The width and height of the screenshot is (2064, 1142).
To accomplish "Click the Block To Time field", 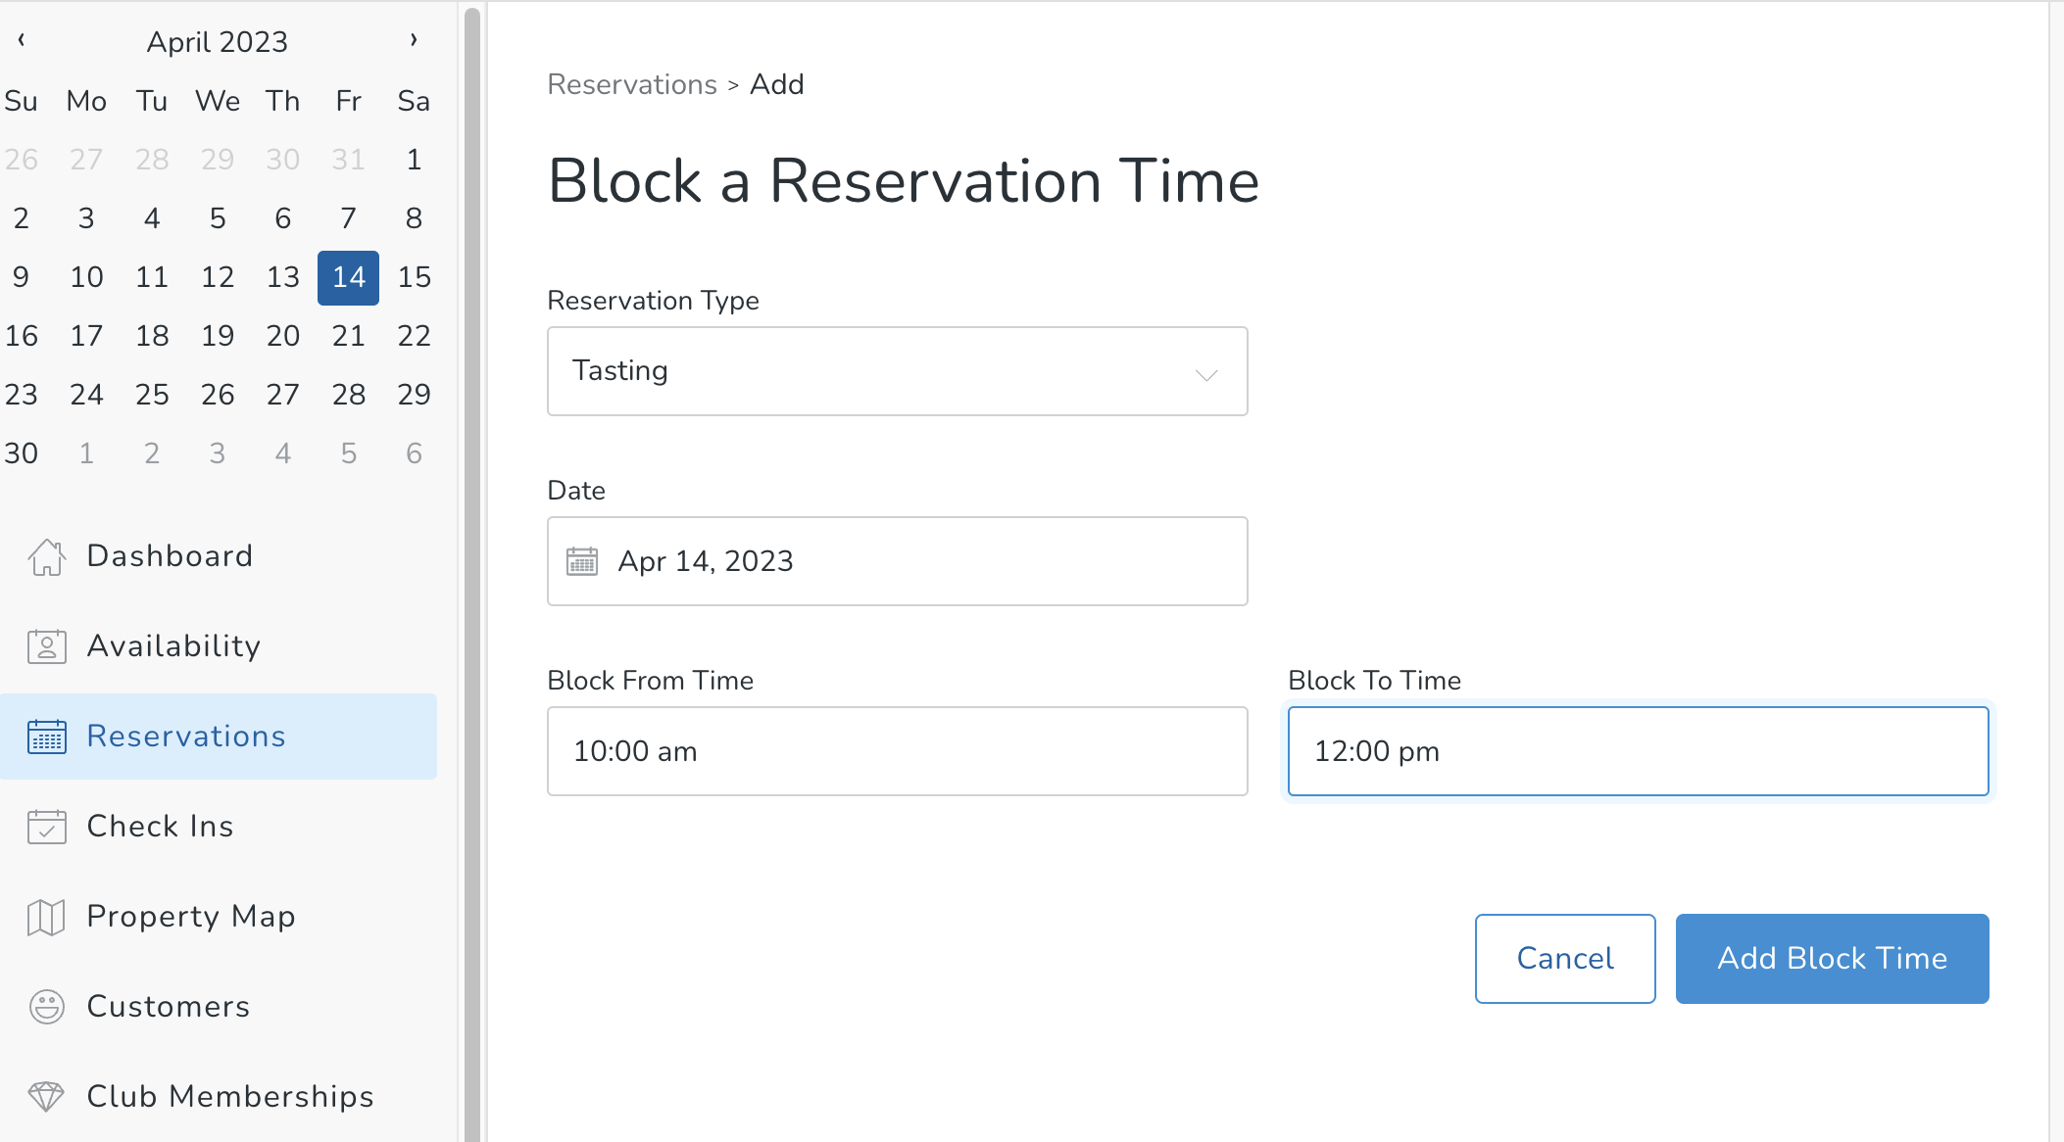I will (x=1637, y=751).
